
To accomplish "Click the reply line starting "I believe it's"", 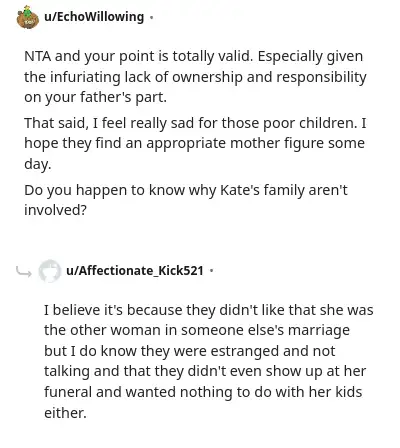I will 209,310.
